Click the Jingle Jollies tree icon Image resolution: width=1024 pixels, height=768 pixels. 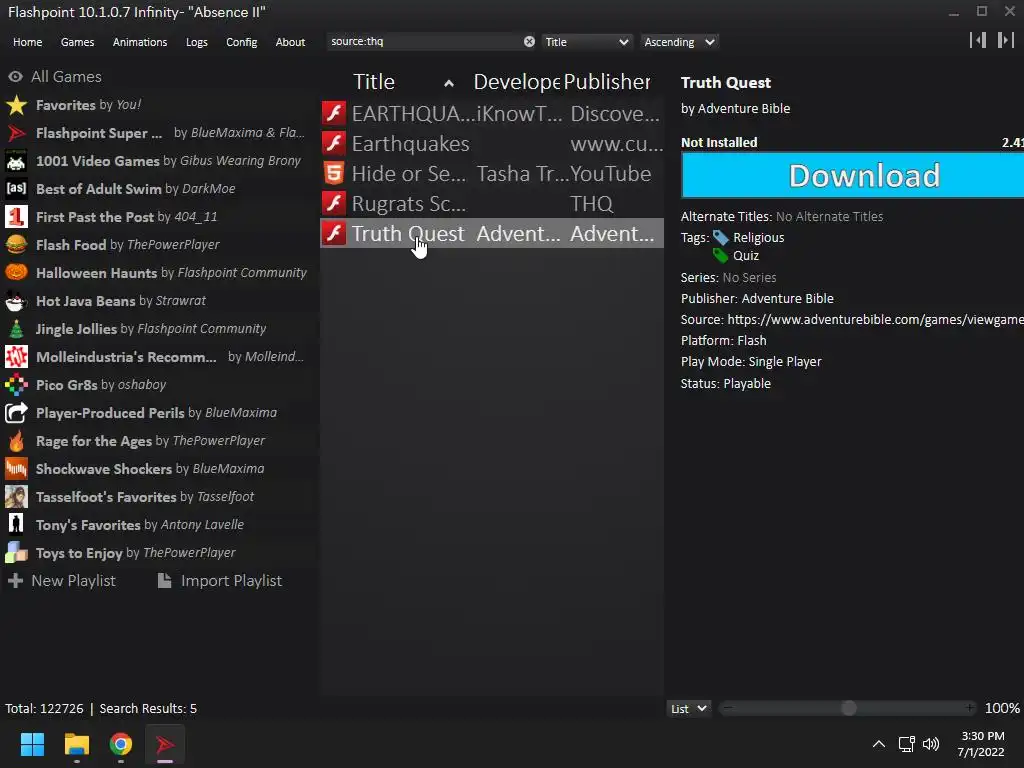pos(16,329)
